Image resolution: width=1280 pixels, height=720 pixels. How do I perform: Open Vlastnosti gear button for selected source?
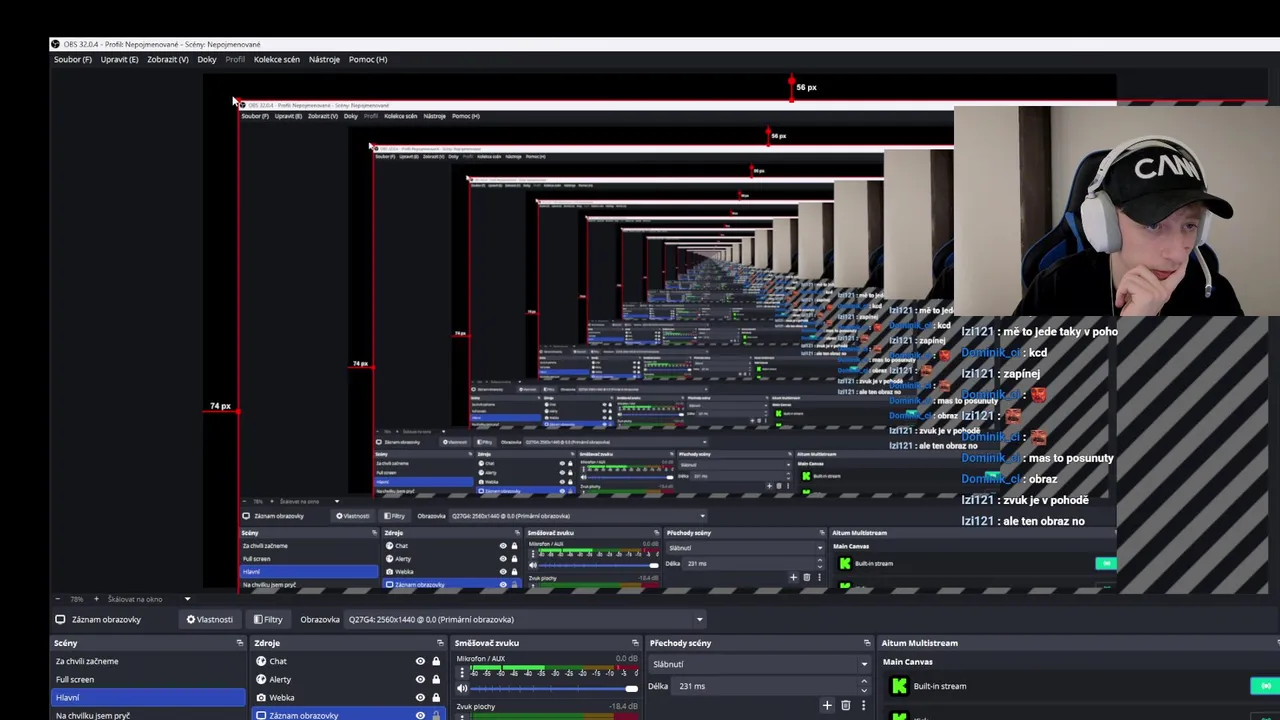pos(209,619)
